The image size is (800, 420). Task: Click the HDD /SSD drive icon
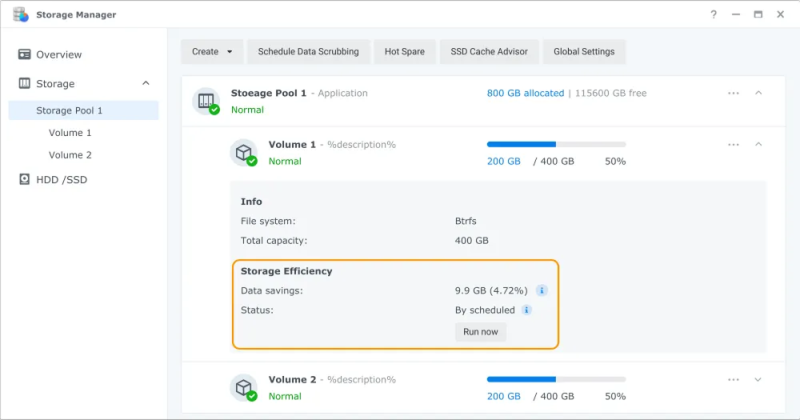(24, 179)
